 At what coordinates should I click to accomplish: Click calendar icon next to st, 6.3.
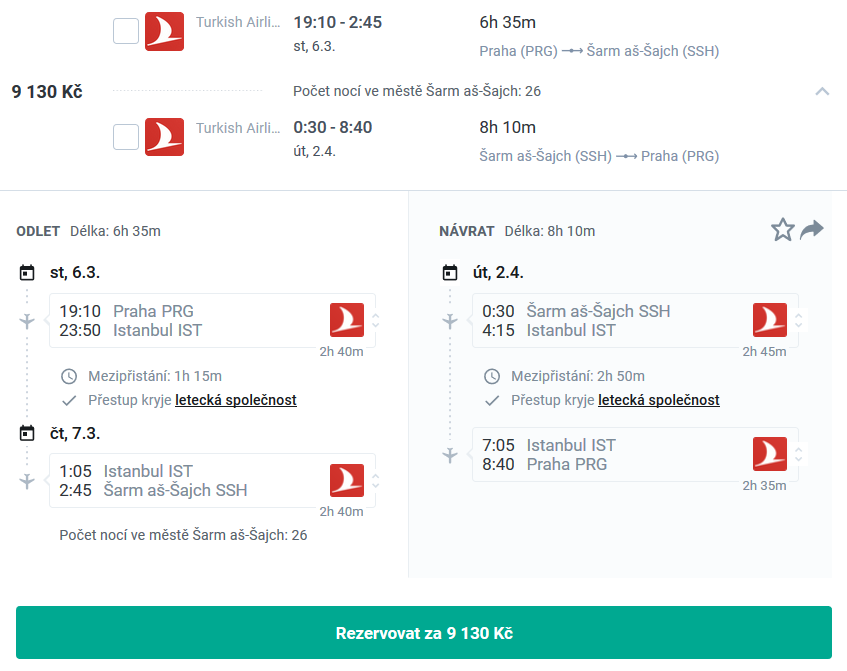coord(27,273)
